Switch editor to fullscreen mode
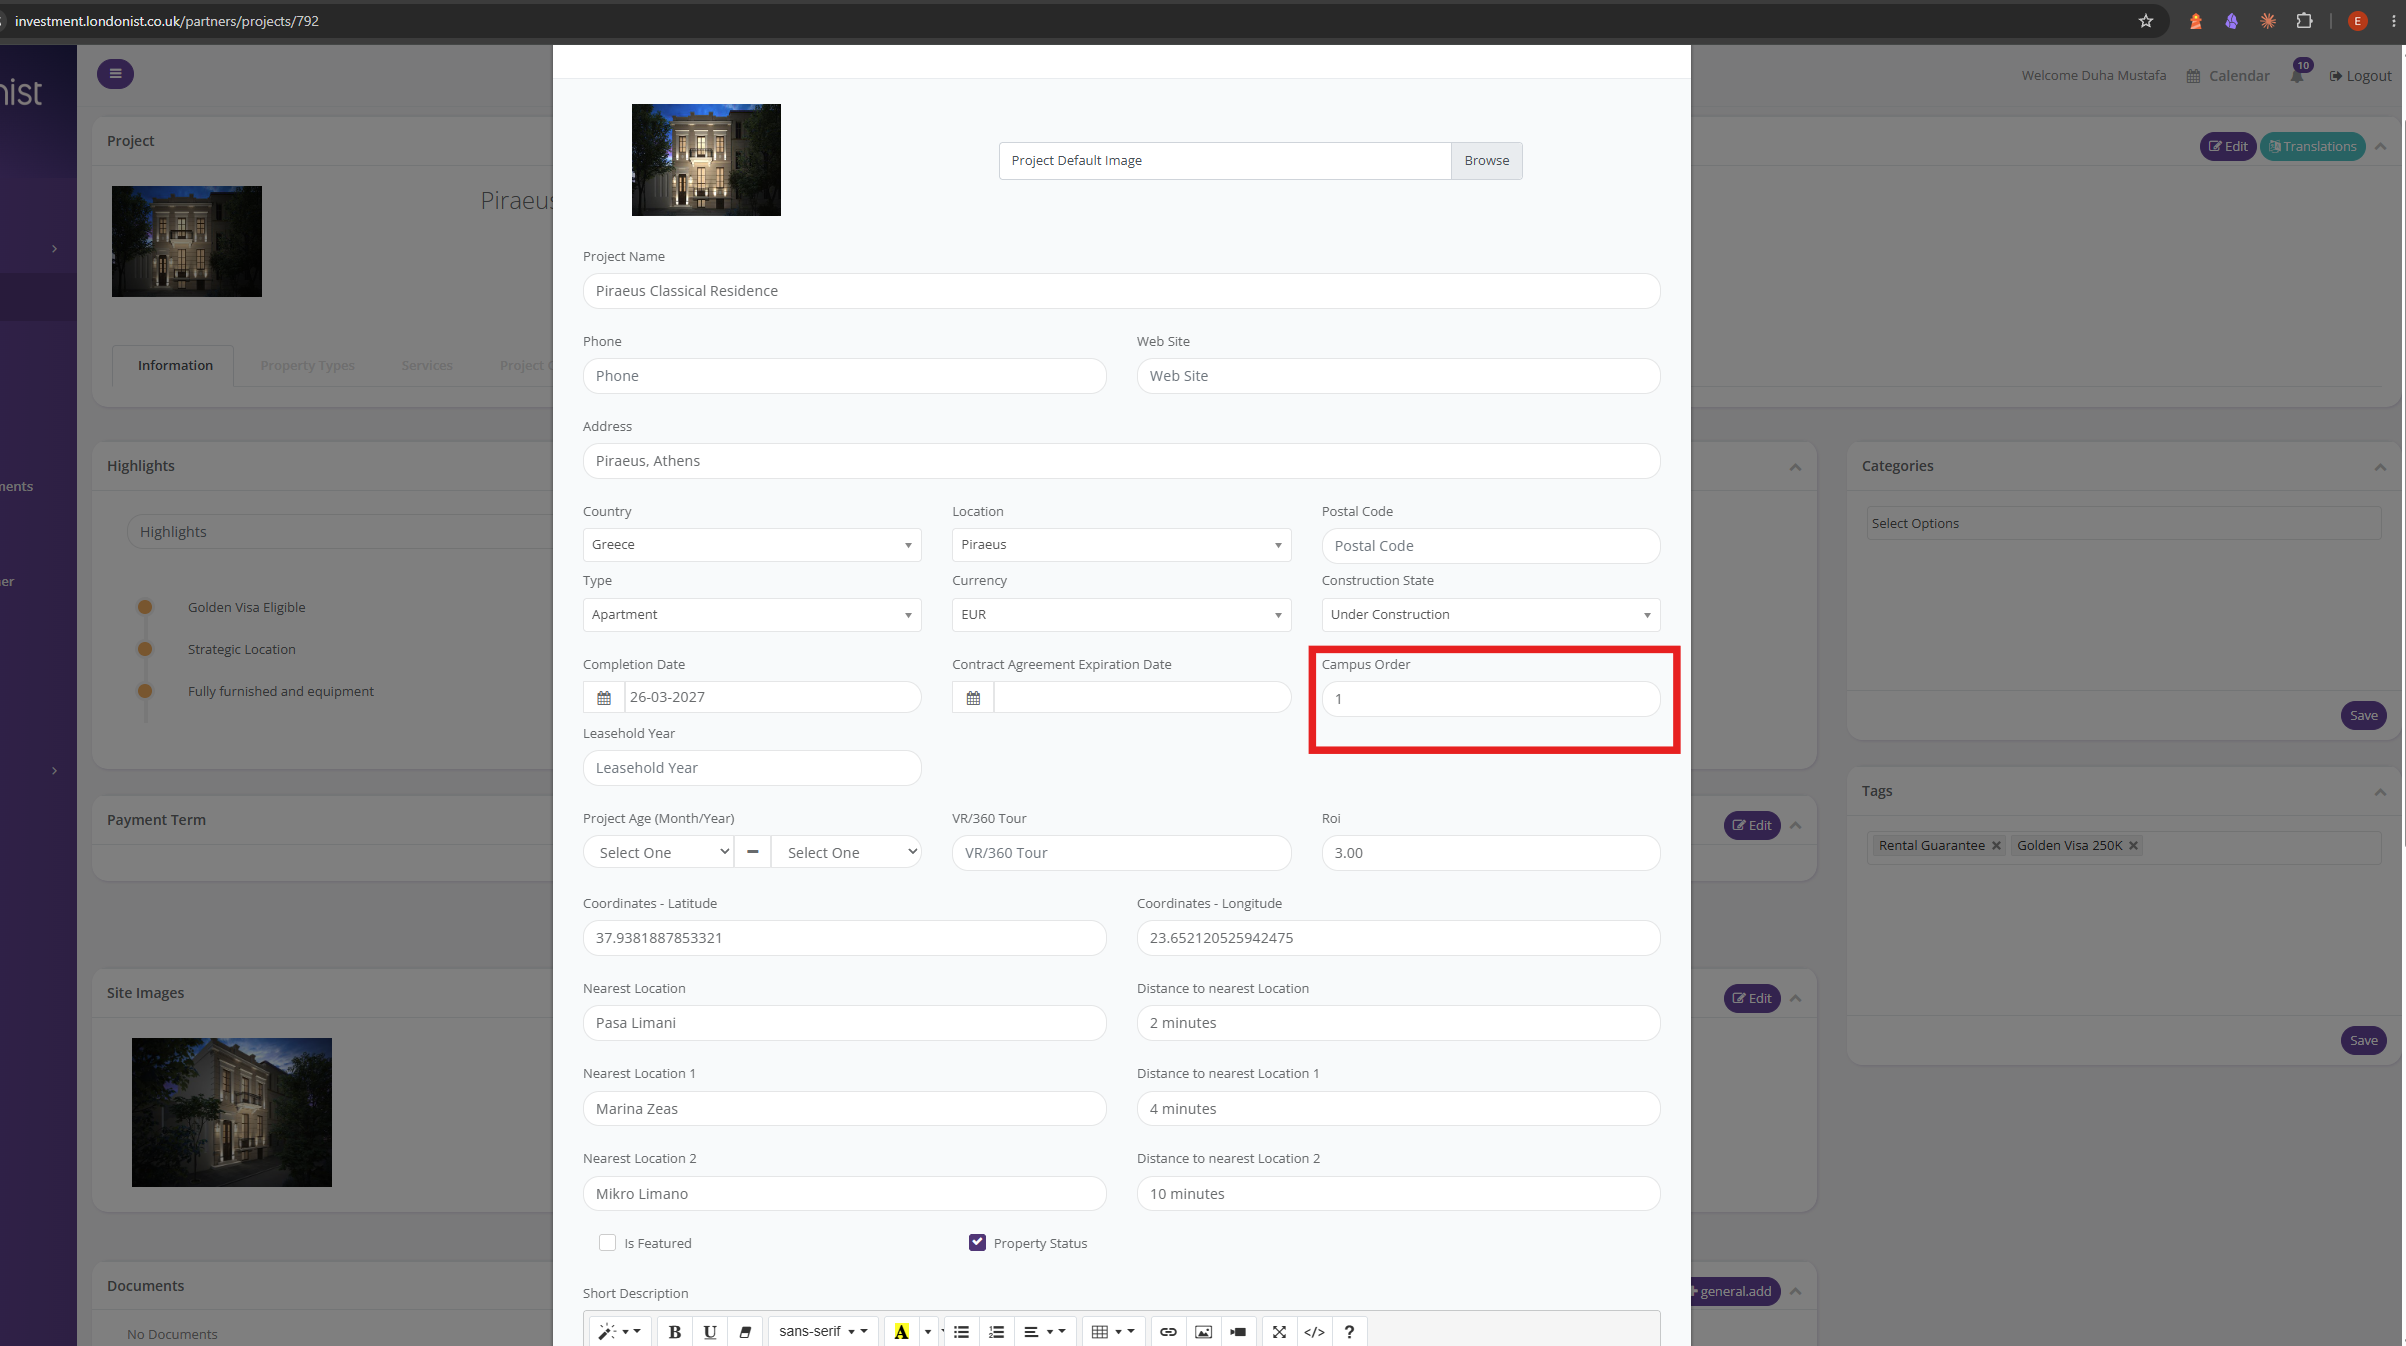 pos(1279,1331)
